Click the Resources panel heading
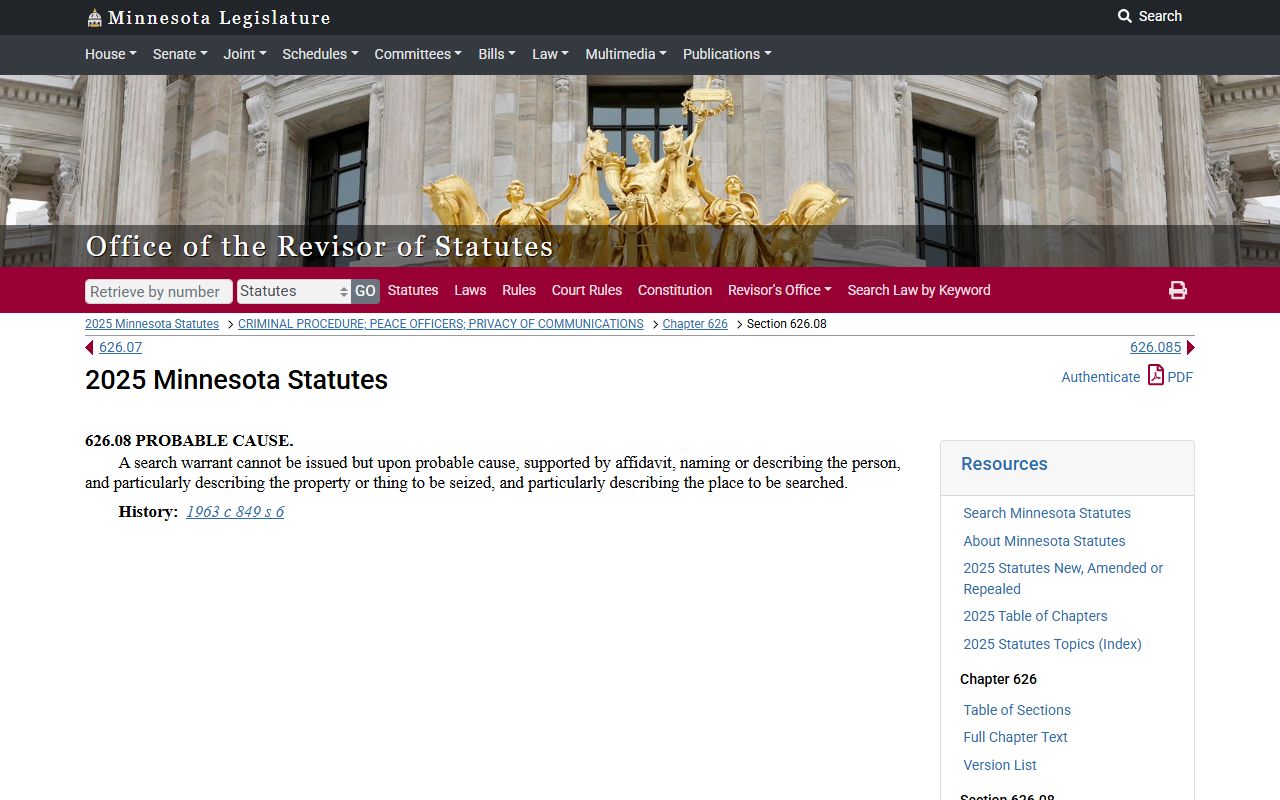 tap(1004, 464)
